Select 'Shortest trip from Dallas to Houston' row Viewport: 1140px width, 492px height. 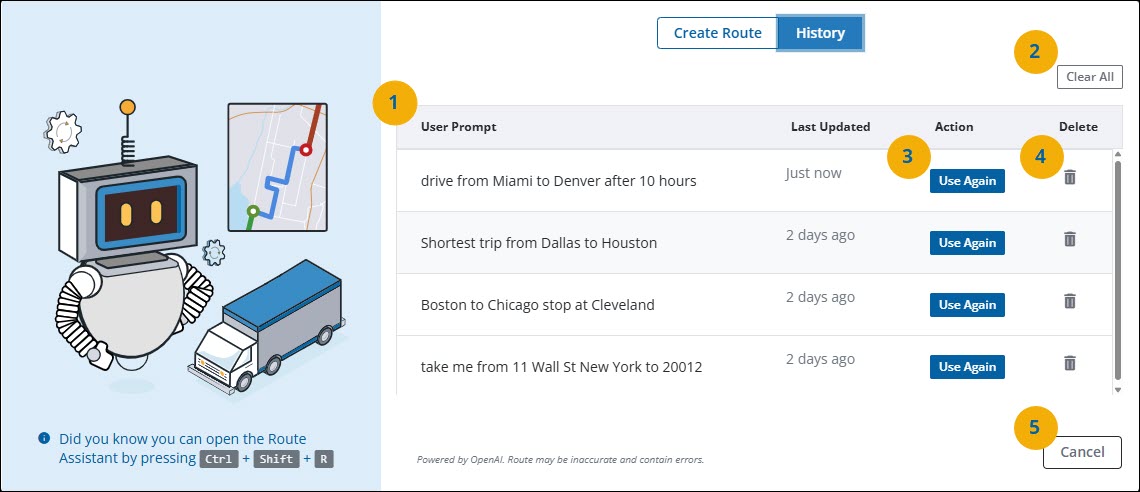click(753, 243)
